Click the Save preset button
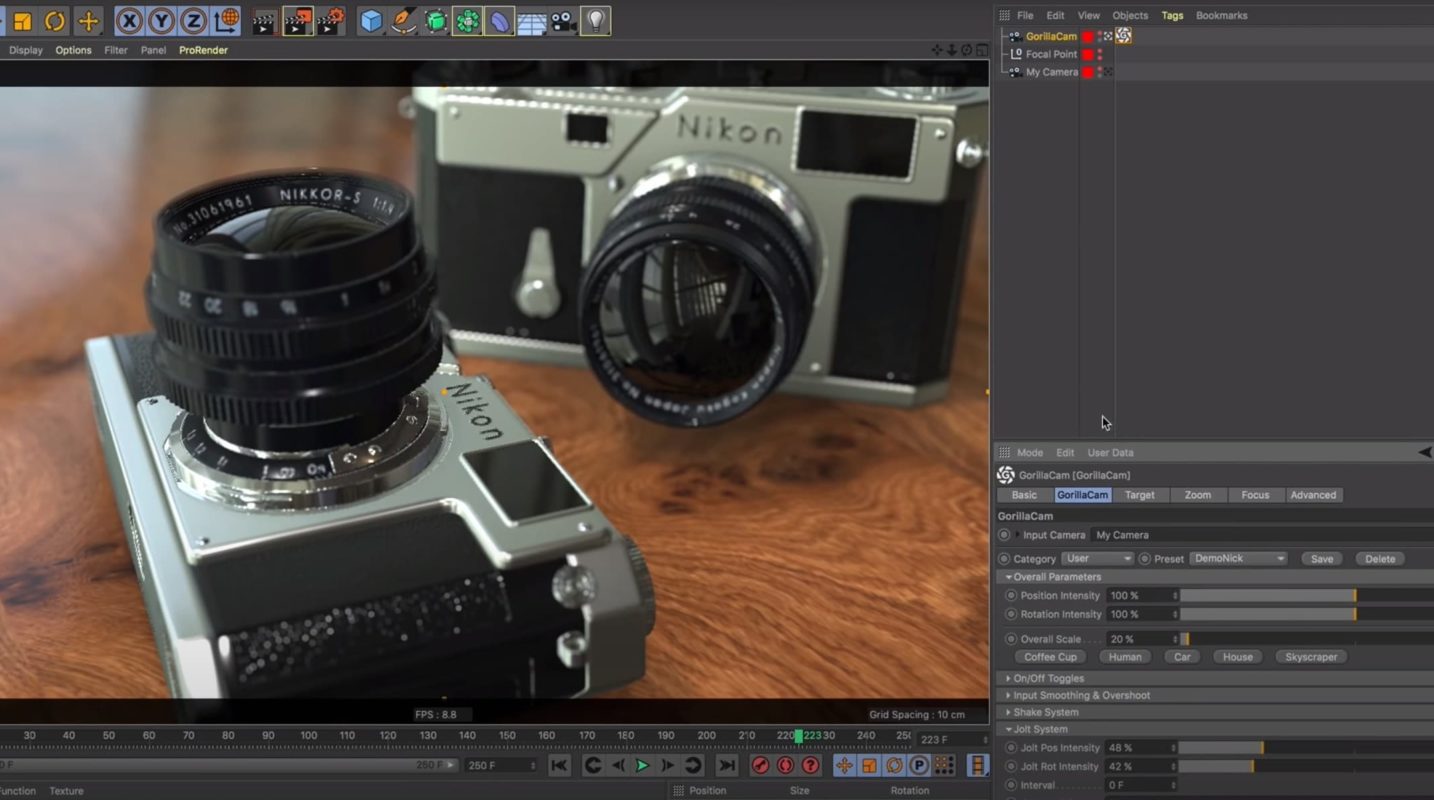 pyautogui.click(x=1322, y=559)
